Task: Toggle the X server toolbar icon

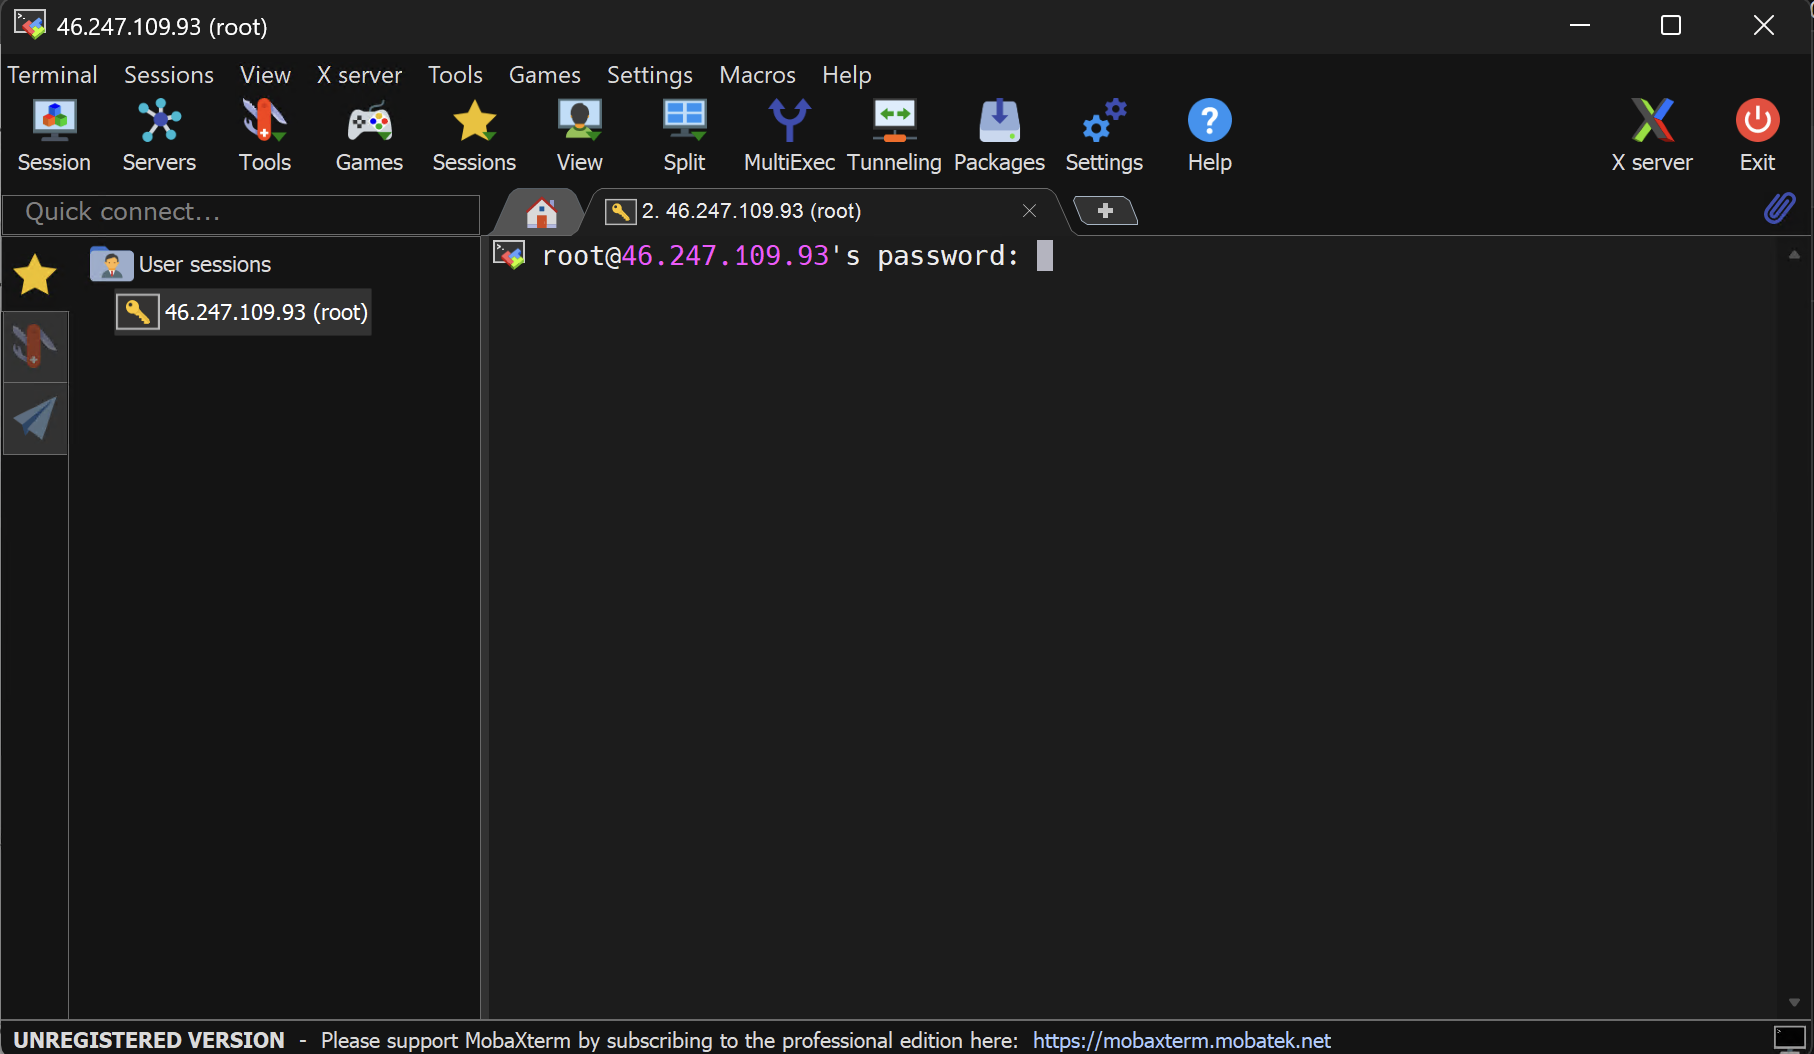Action: 1652,136
